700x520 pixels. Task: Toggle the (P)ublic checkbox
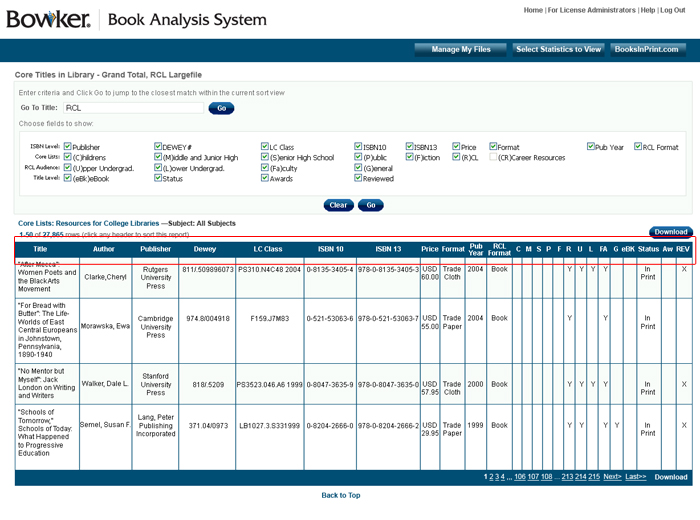(358, 157)
